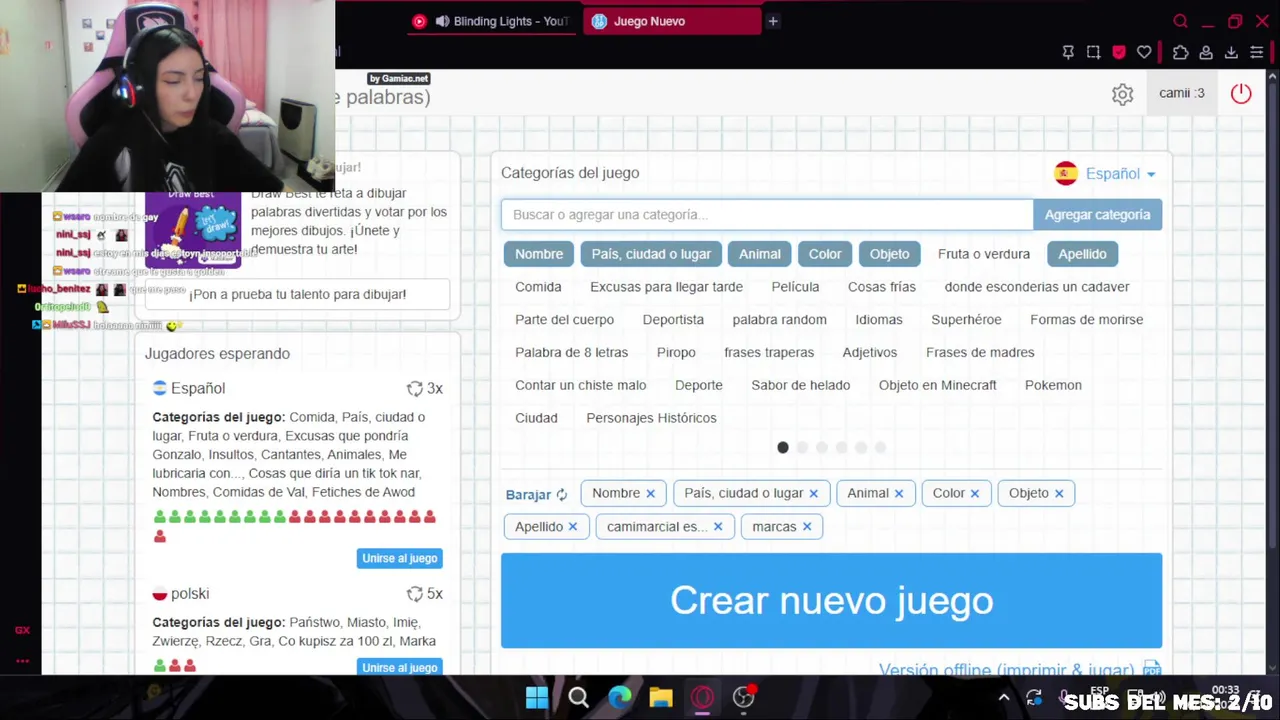Open the Windows Start menu
The width and height of the screenshot is (1280, 720).
(537, 697)
